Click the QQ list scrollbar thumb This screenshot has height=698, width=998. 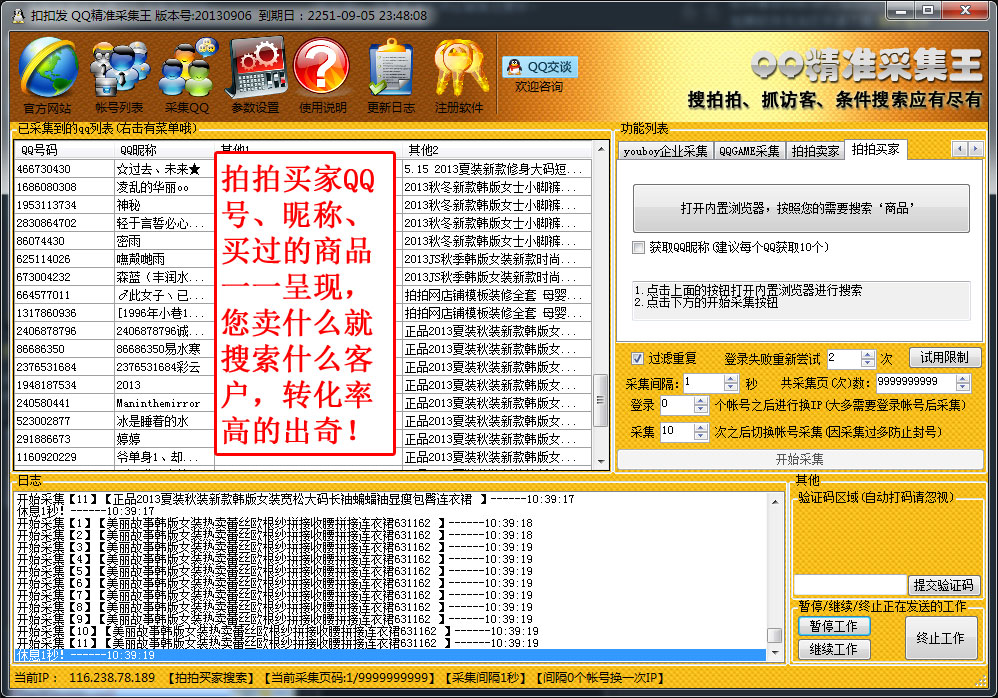coord(600,400)
